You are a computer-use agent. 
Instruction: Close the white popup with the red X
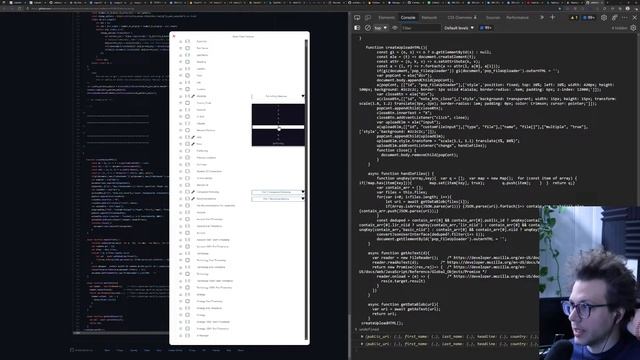coord(174,36)
